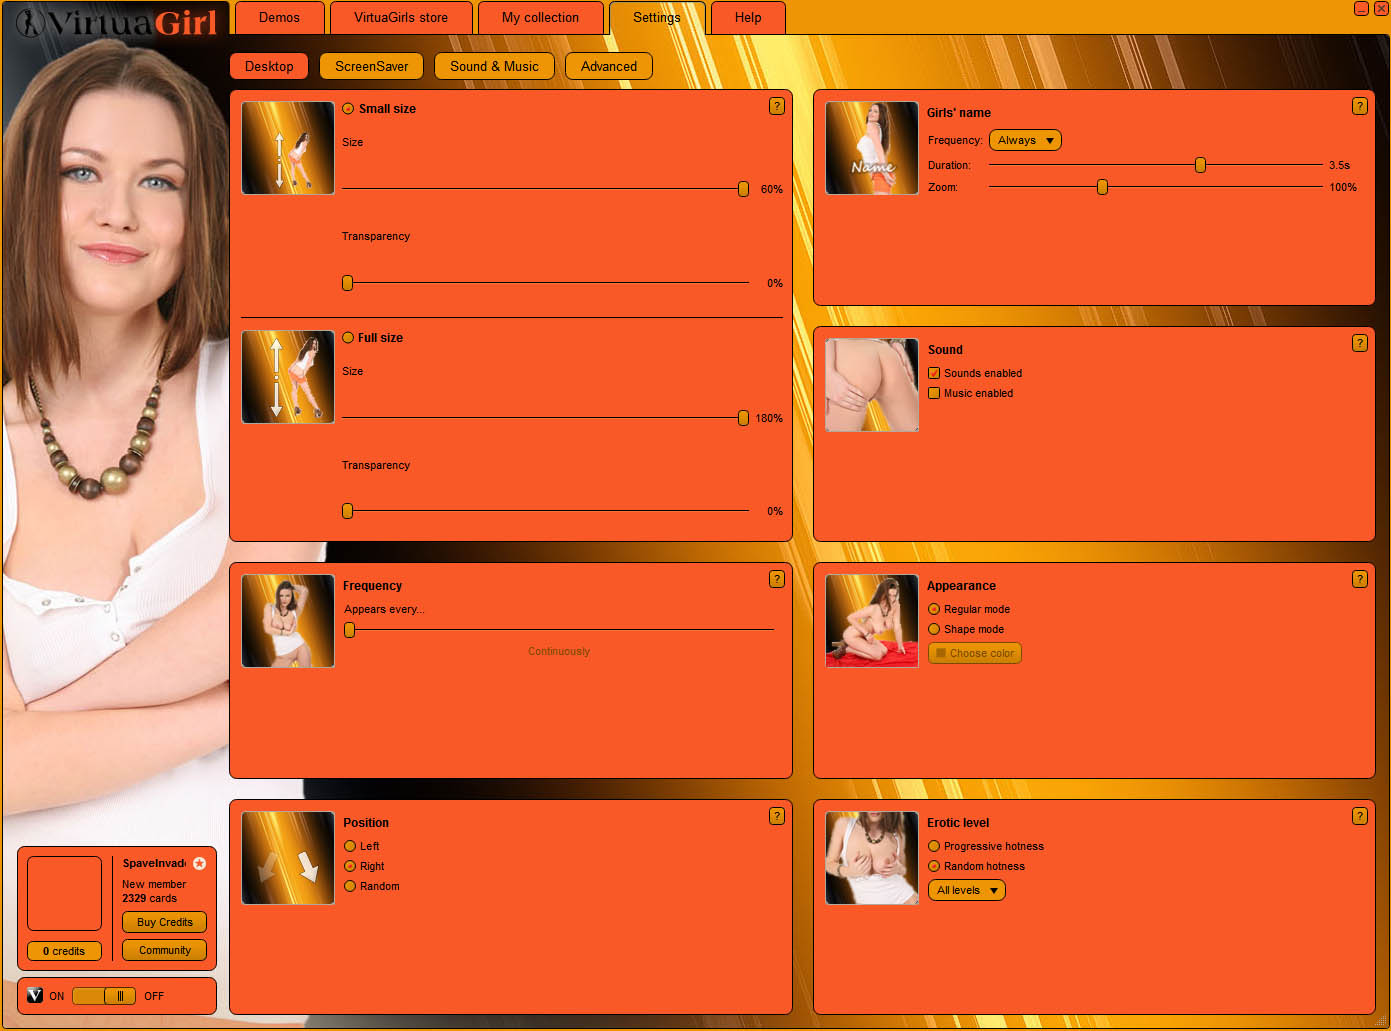Viewport: 1391px width, 1031px height.
Task: Open help for the Frequency panel
Action: coord(776,579)
